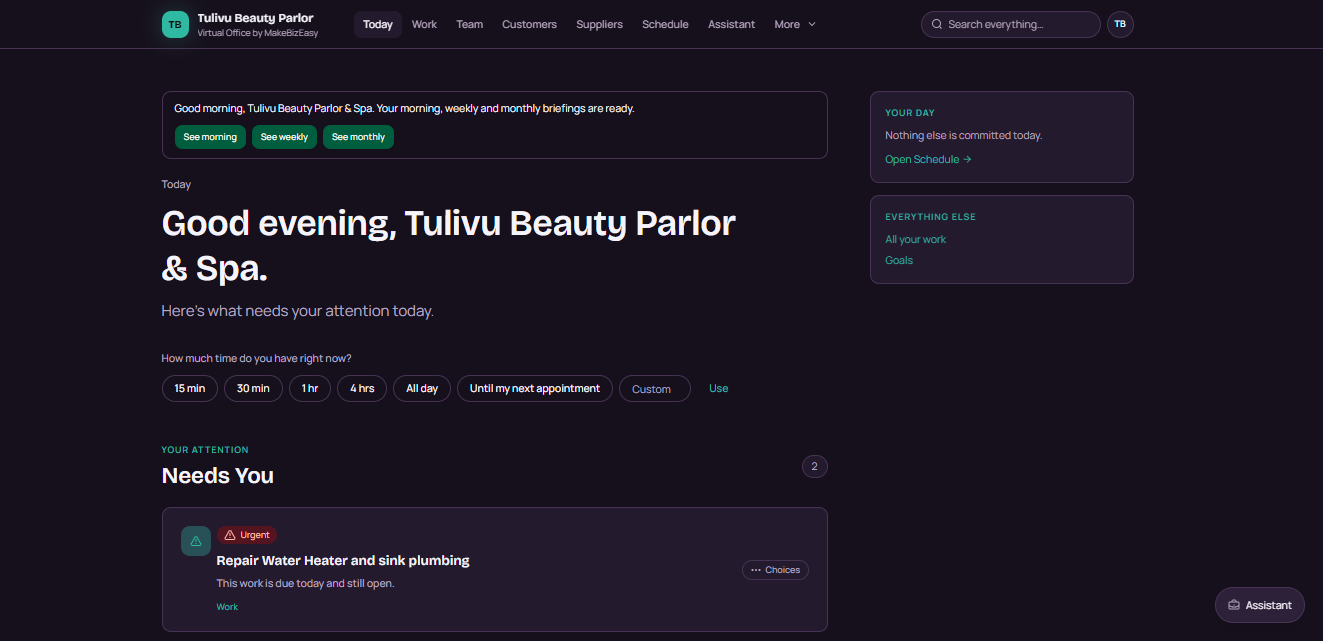Select the All day time chip
1326x641 pixels.
[422, 388]
